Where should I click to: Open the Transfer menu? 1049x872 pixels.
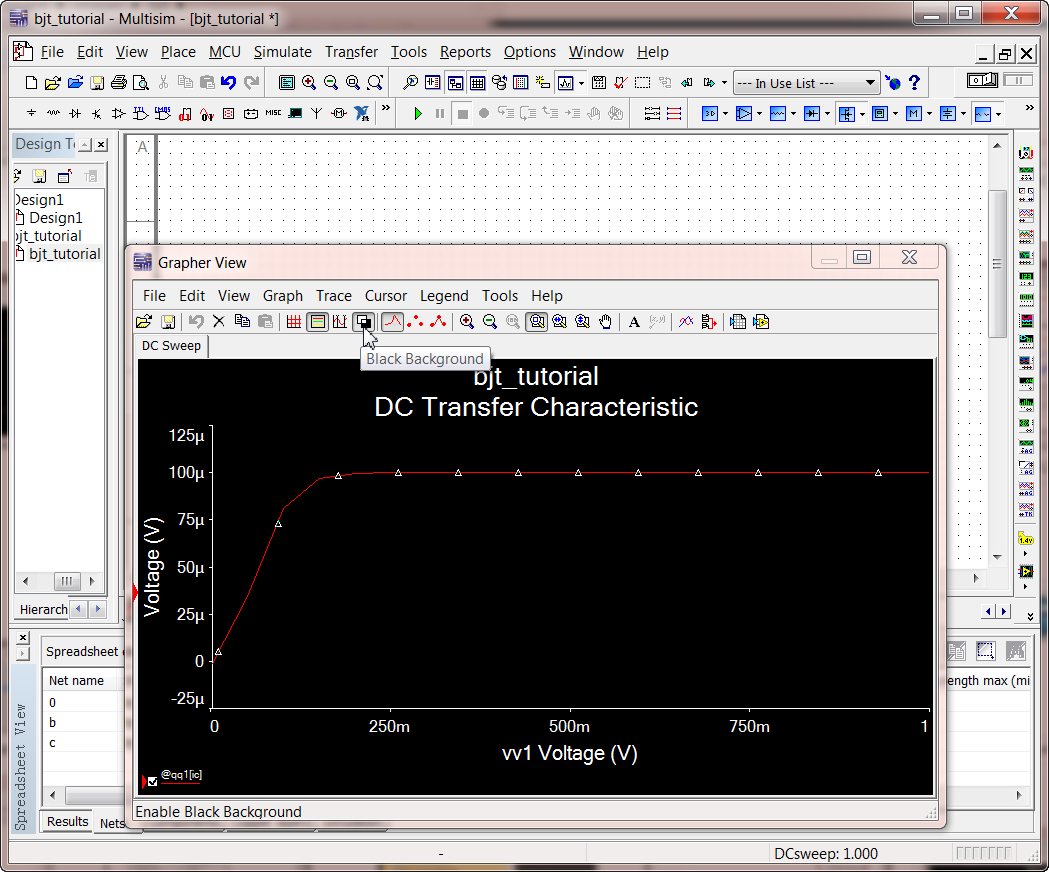click(351, 52)
